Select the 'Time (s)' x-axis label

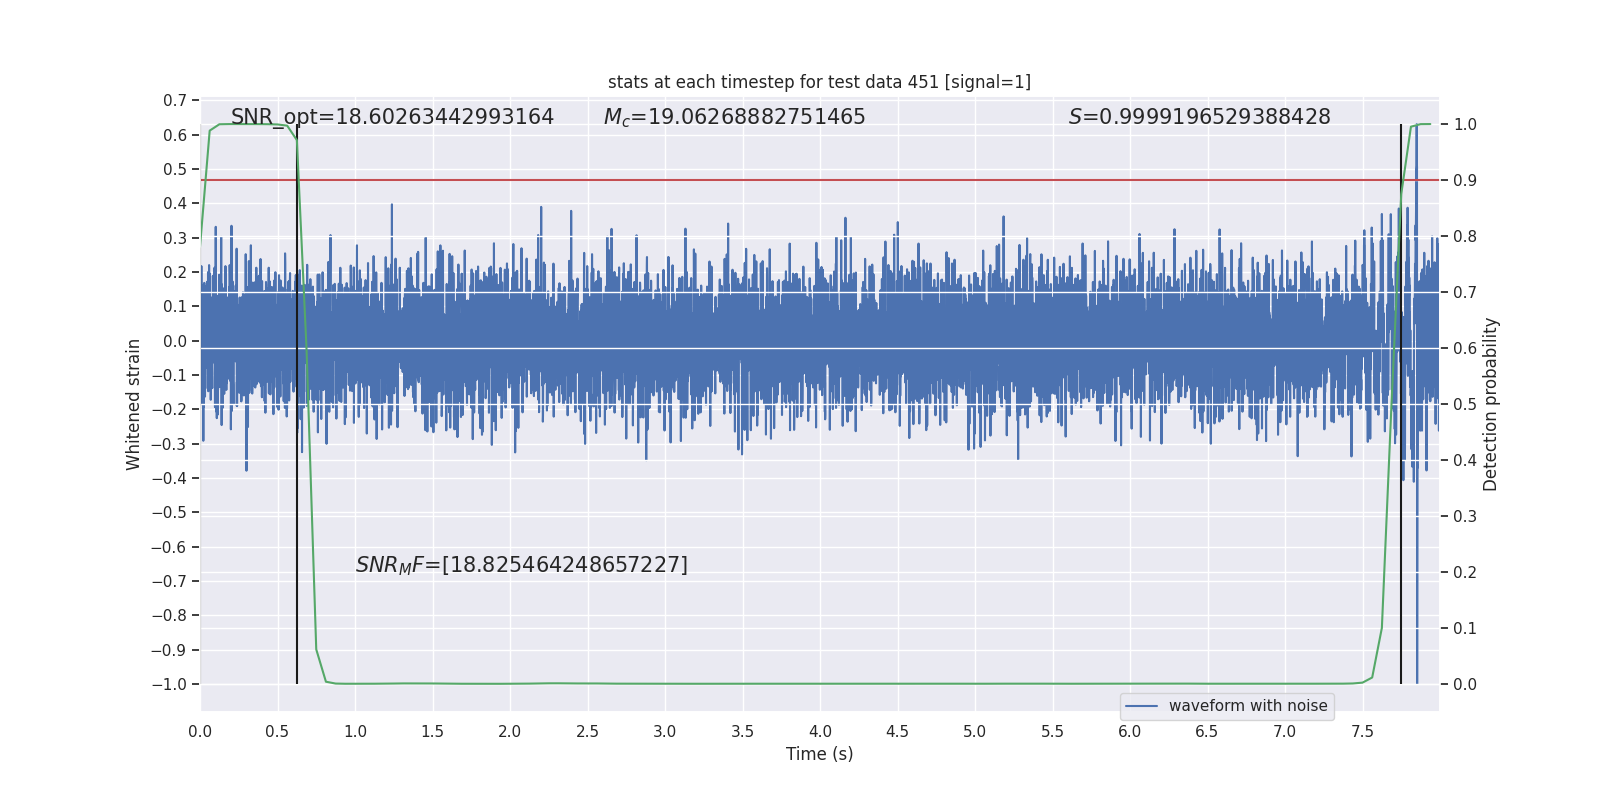pyautogui.click(x=819, y=754)
